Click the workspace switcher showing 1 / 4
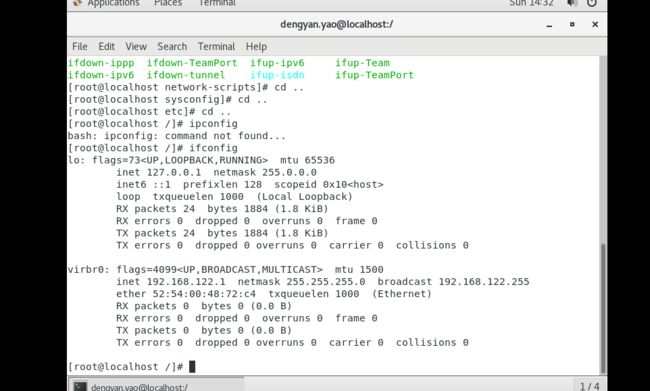650x391 pixels. click(x=589, y=386)
